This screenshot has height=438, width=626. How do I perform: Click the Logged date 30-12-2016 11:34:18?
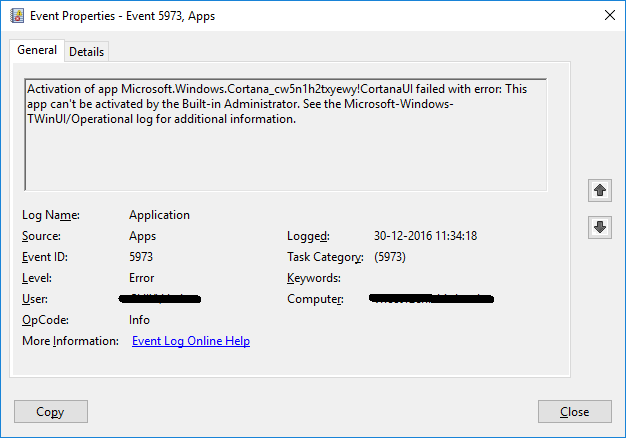[424, 236]
